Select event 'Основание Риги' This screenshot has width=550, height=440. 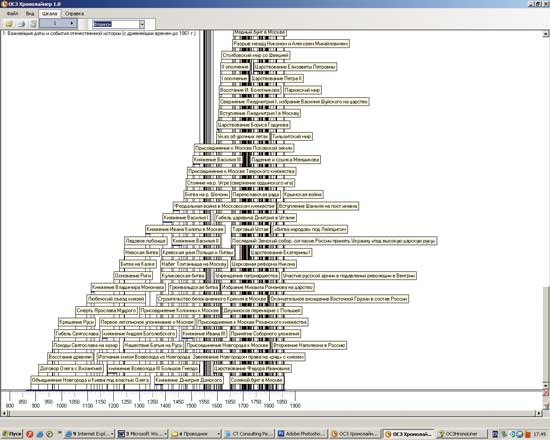click(133, 275)
